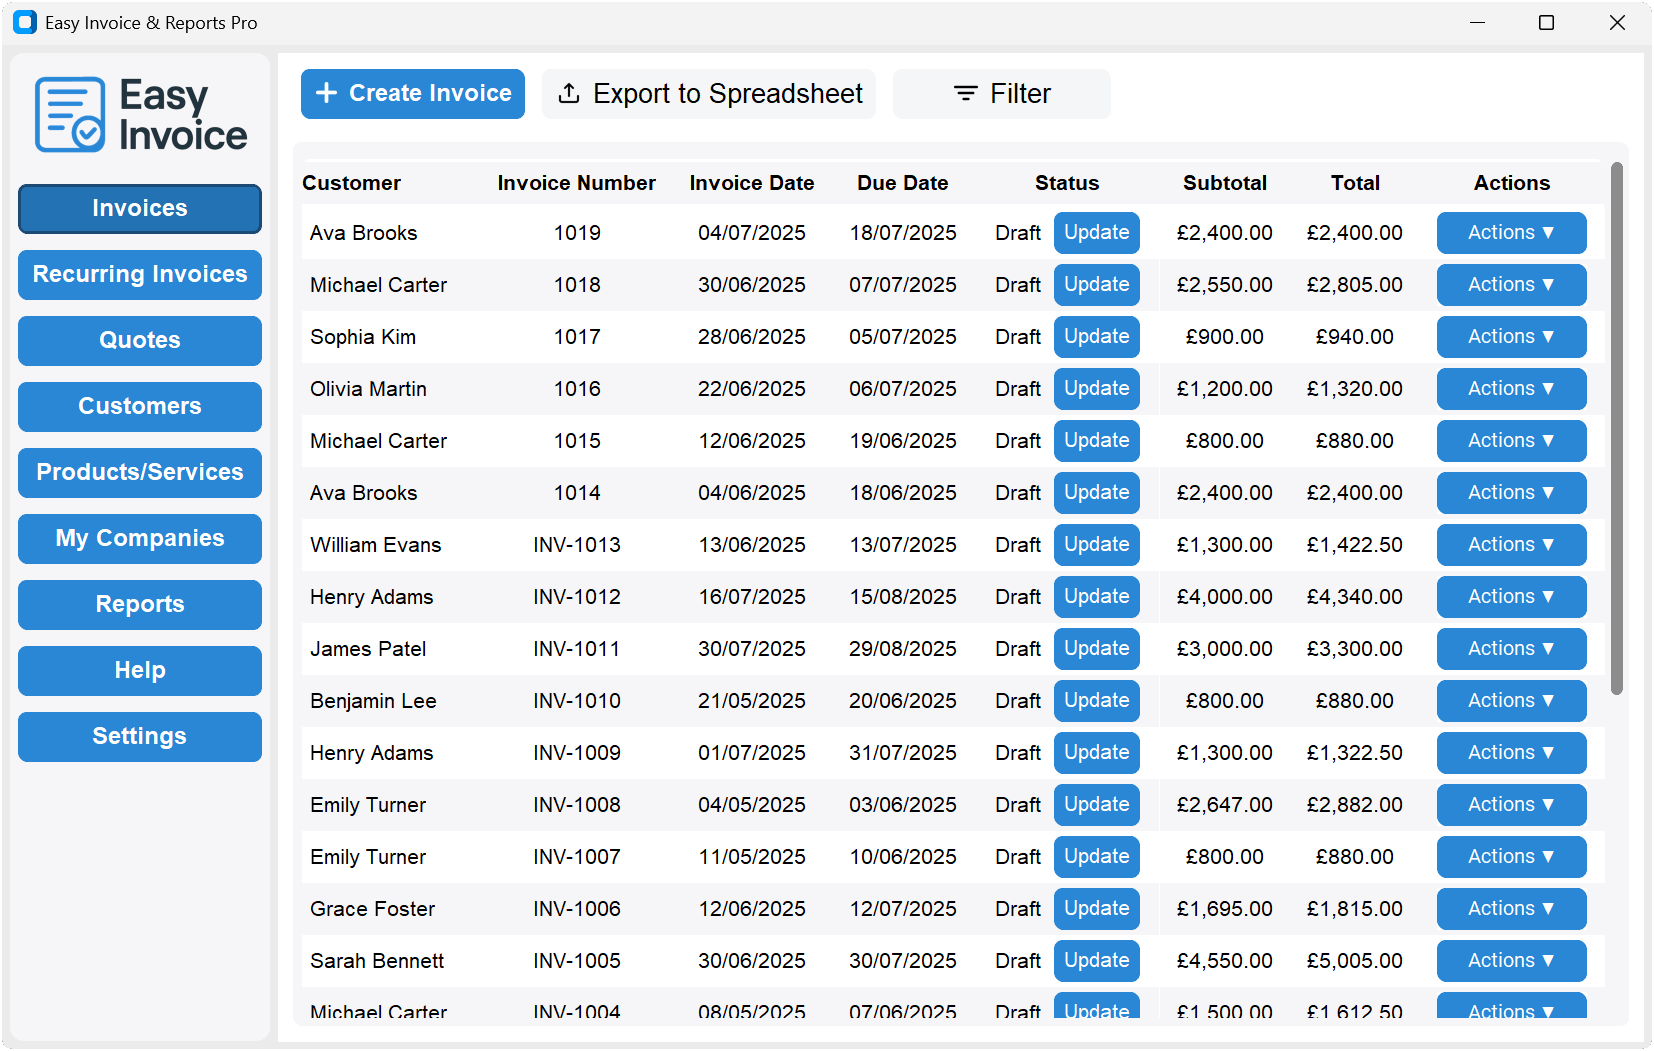Open the Filter options
Image resolution: width=1654 pixels, height=1051 pixels.
tap(1001, 94)
